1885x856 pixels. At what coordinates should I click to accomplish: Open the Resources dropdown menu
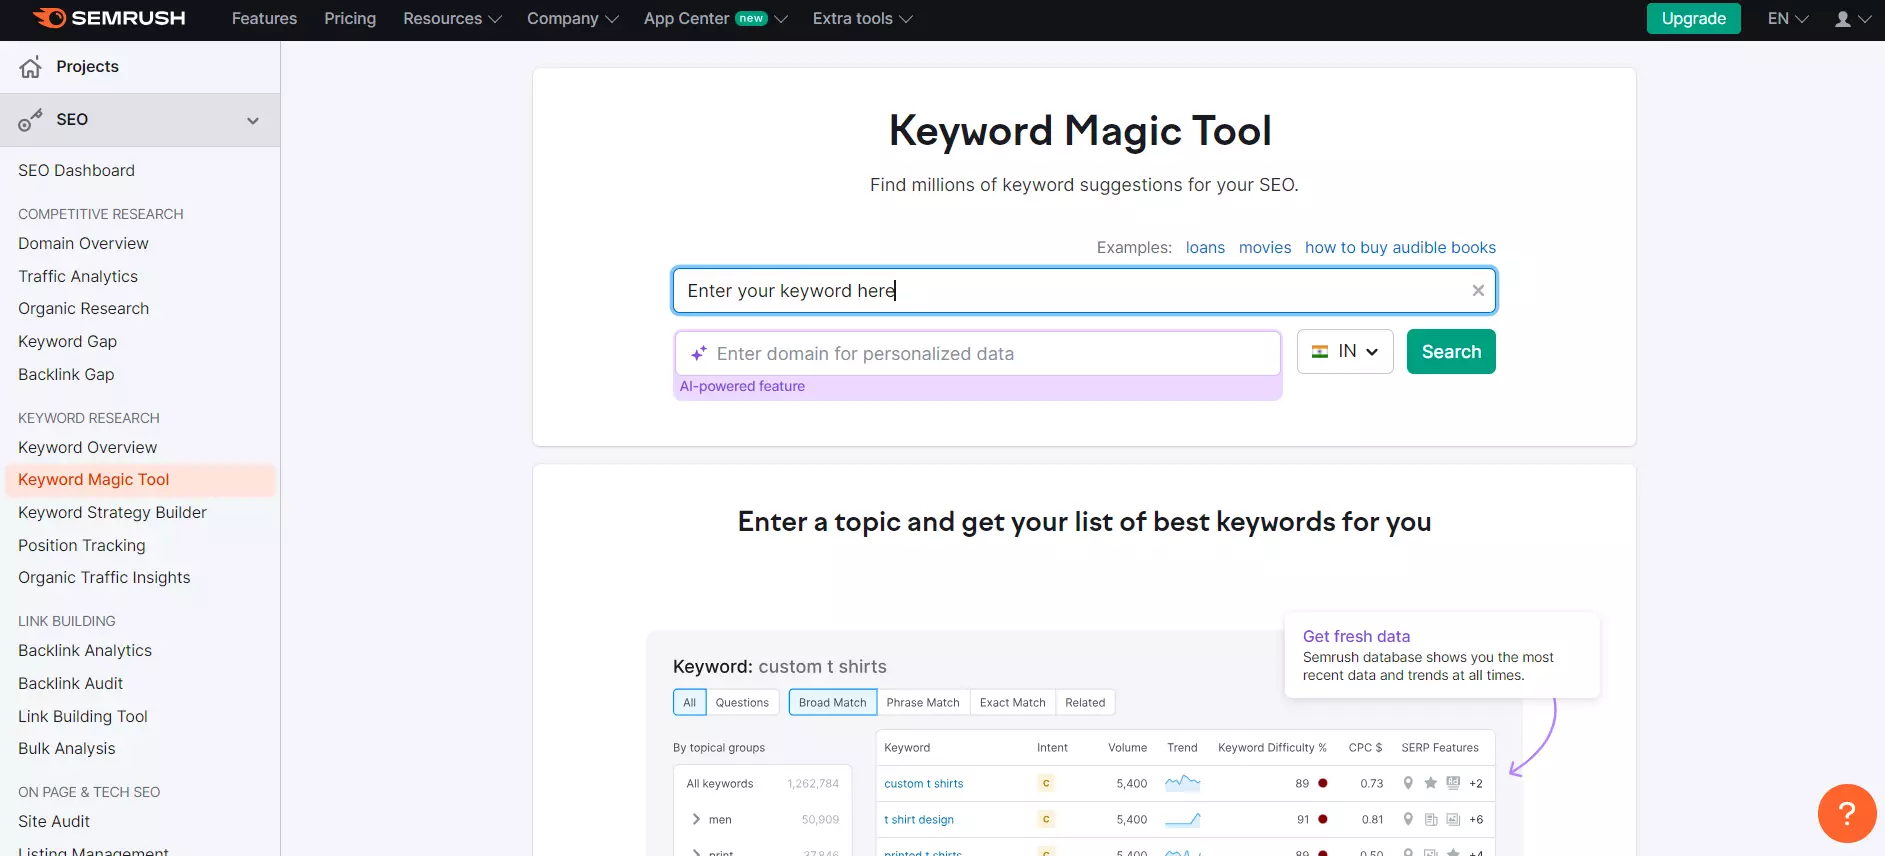pyautogui.click(x=452, y=19)
